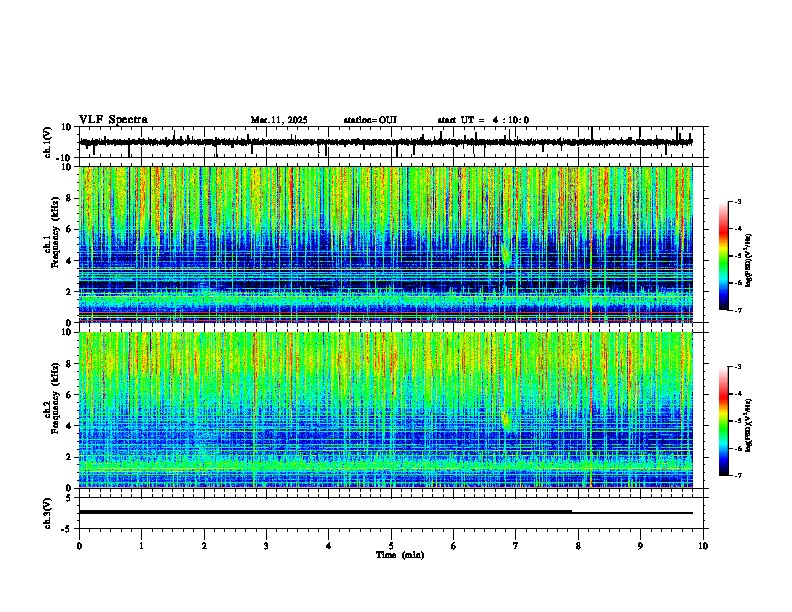This screenshot has width=792, height=612.
Task: Click the '7' tick on the time axis
Action: (x=516, y=546)
